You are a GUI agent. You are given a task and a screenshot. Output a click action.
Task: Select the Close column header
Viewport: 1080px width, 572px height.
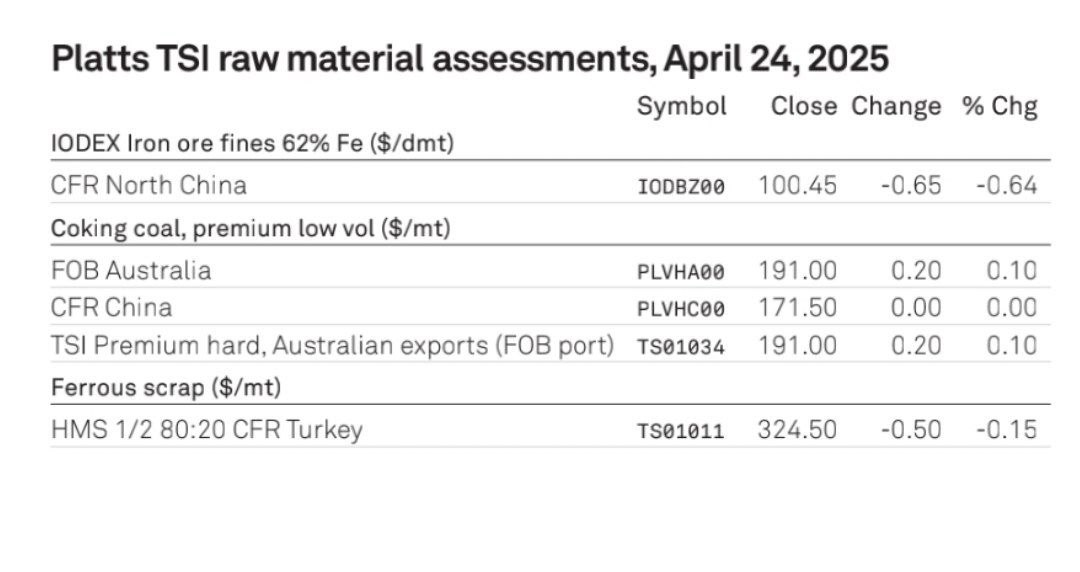pos(804,106)
